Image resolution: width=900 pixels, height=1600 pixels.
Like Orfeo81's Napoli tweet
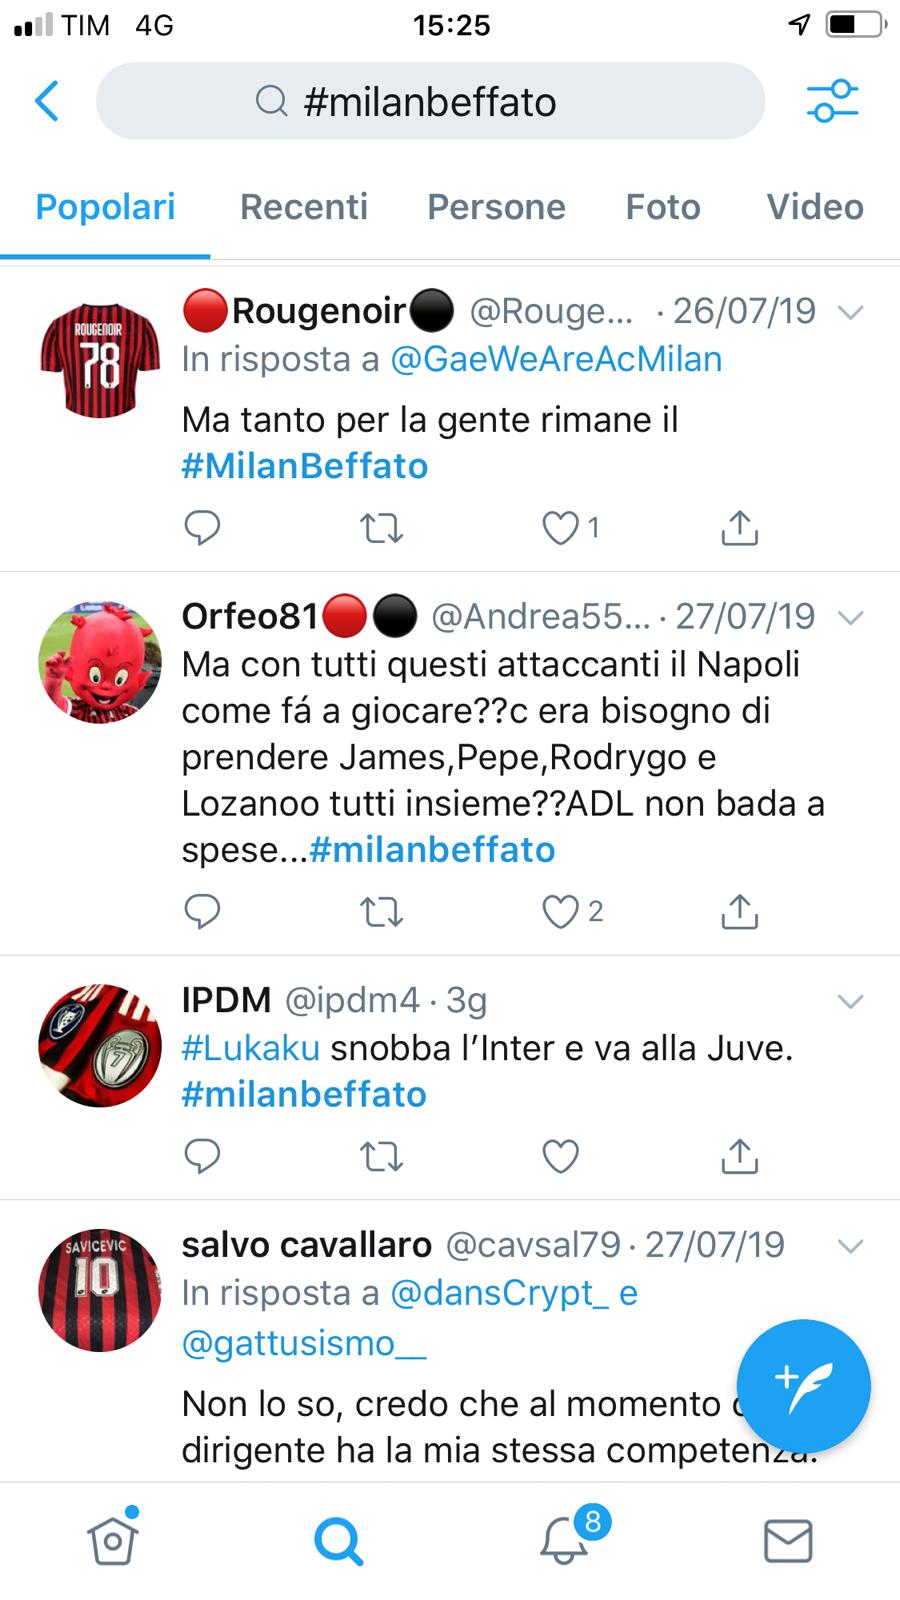coord(560,911)
